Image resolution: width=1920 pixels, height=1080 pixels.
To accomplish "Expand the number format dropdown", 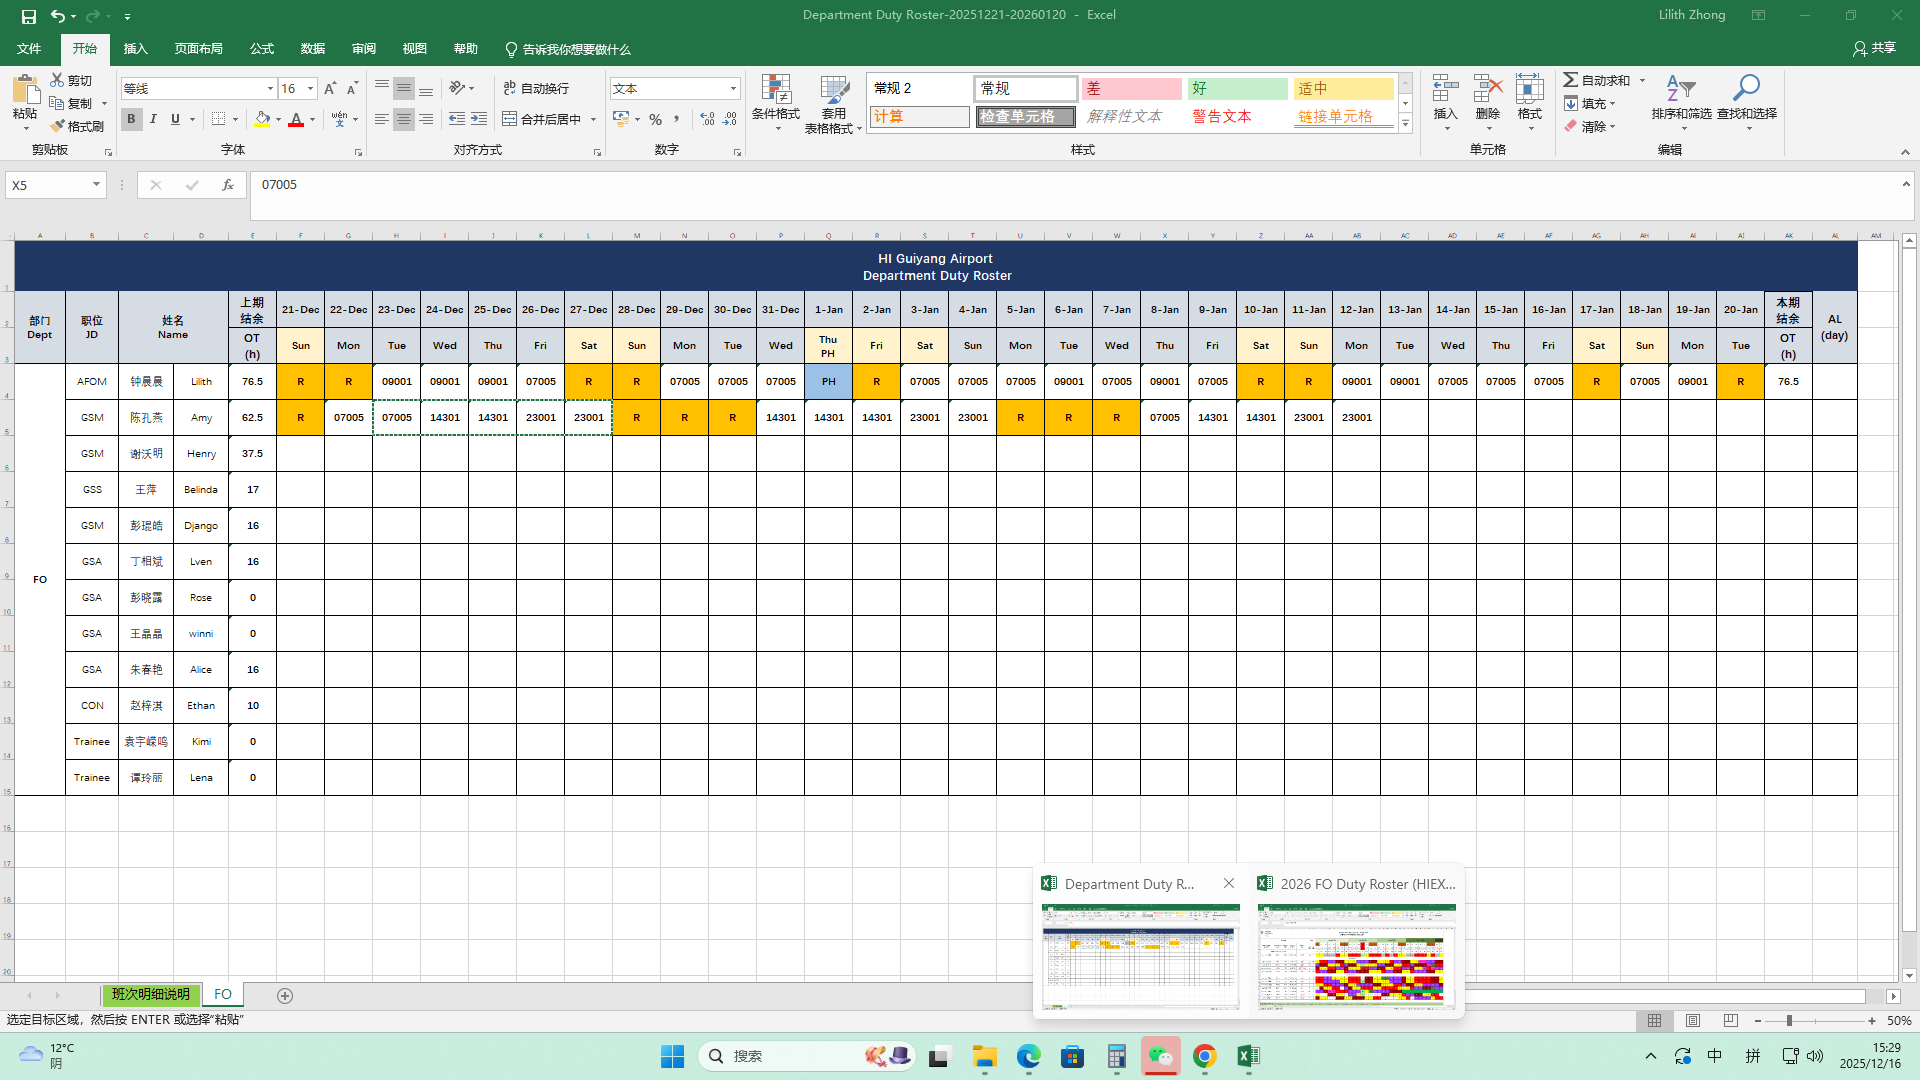I will pos(733,89).
